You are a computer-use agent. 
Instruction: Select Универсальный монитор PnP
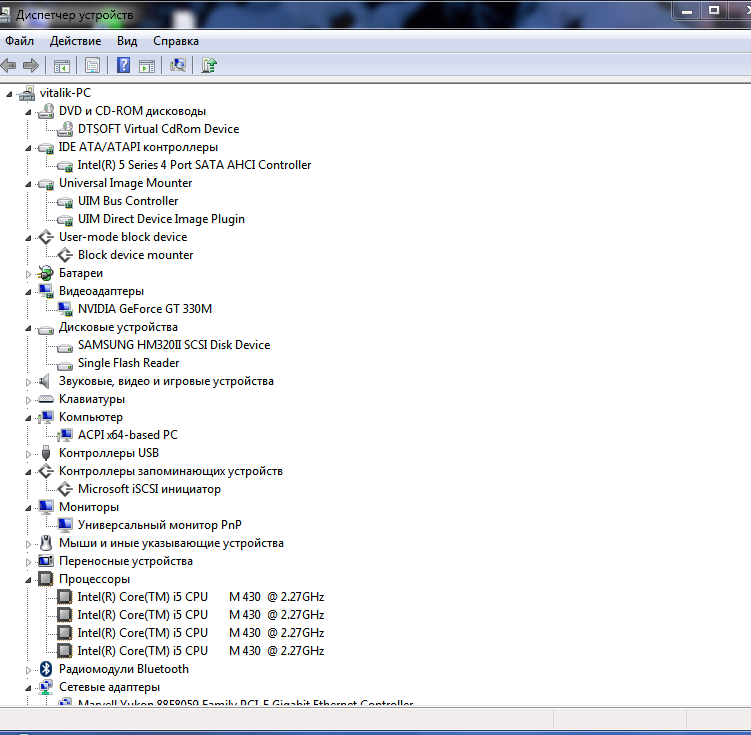[159, 525]
